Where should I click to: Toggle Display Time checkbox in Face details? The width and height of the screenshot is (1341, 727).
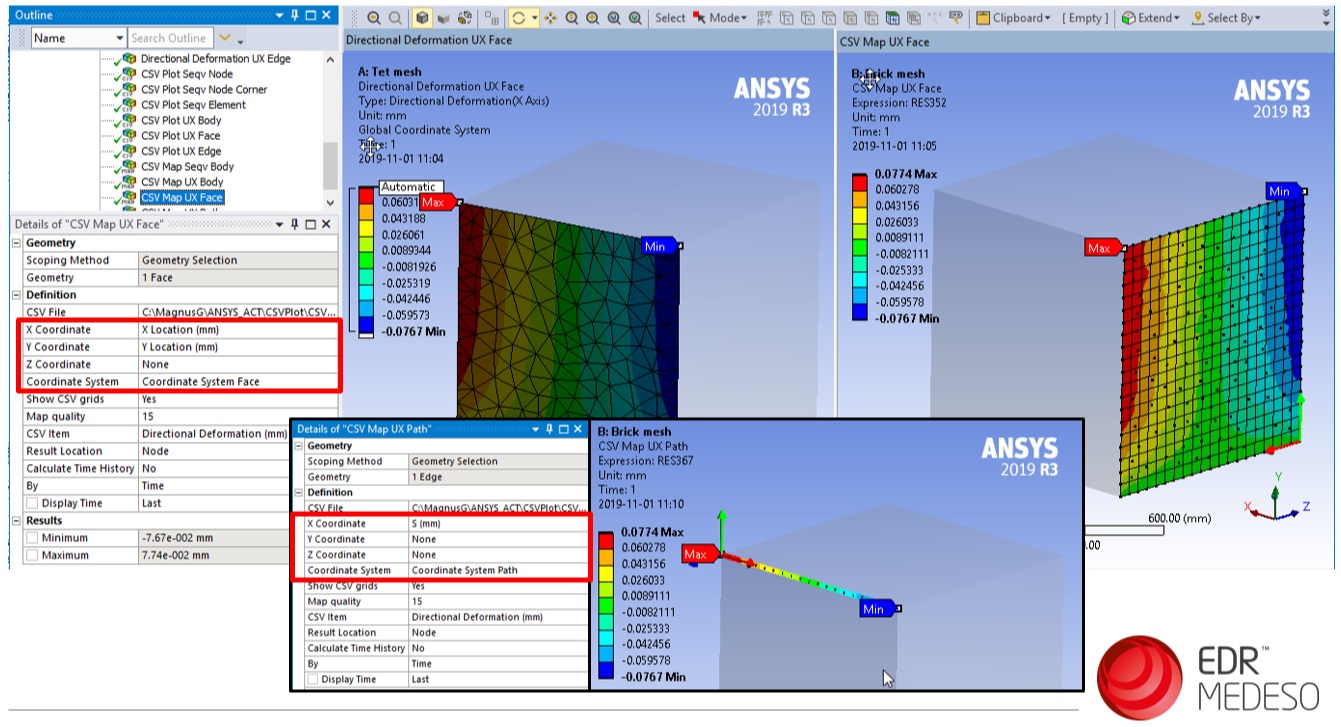point(31,503)
